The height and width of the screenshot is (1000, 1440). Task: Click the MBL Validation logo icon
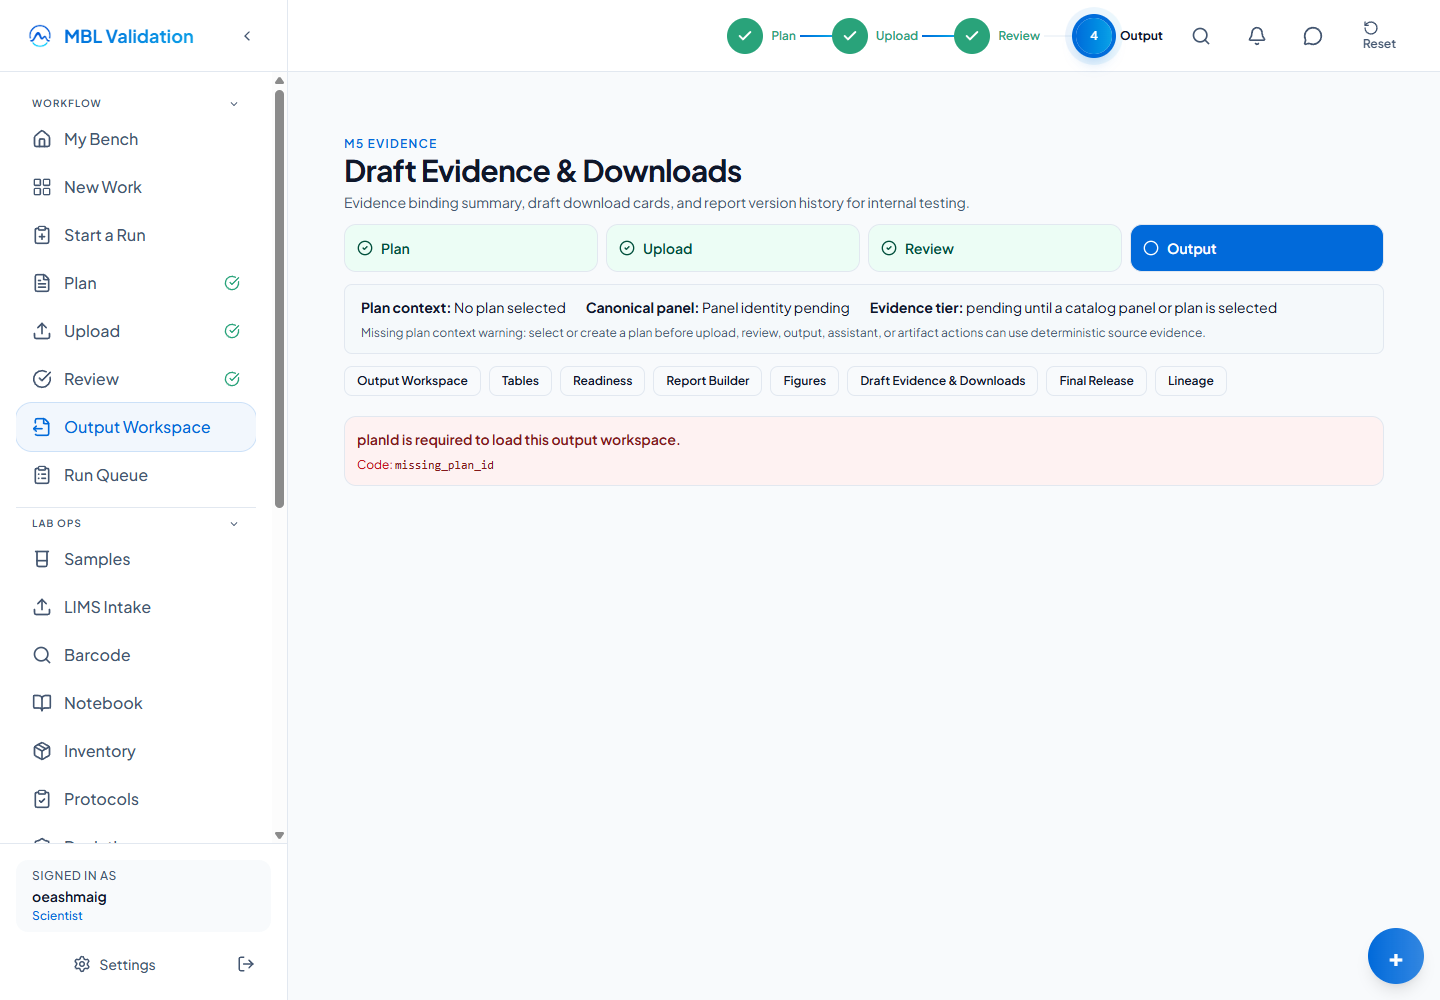point(40,36)
